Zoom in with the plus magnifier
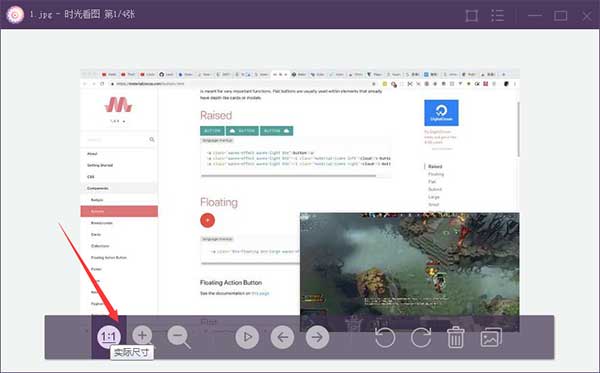Viewport: 600px width, 373px height. (x=143, y=336)
